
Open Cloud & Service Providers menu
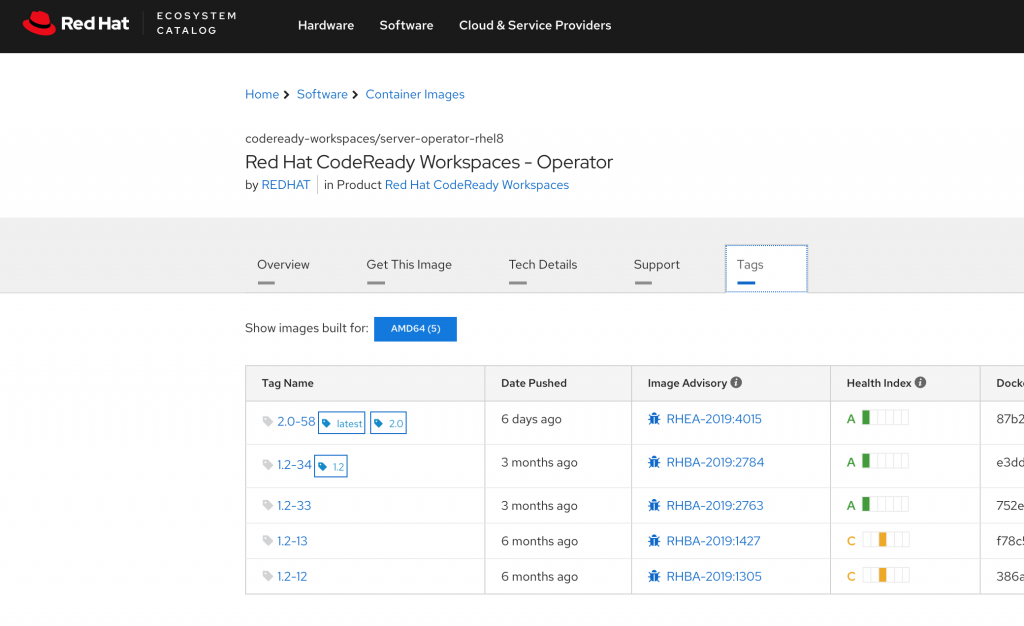534,25
